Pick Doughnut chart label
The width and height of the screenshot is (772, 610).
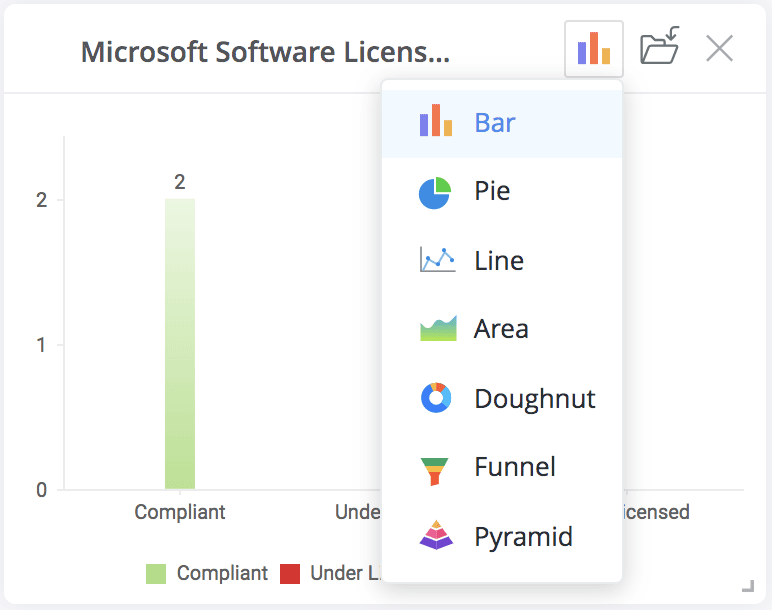[x=535, y=399]
